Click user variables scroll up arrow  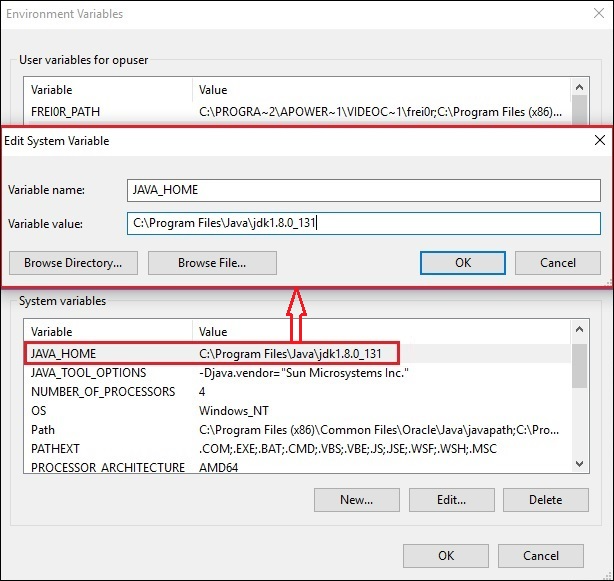pos(580,87)
